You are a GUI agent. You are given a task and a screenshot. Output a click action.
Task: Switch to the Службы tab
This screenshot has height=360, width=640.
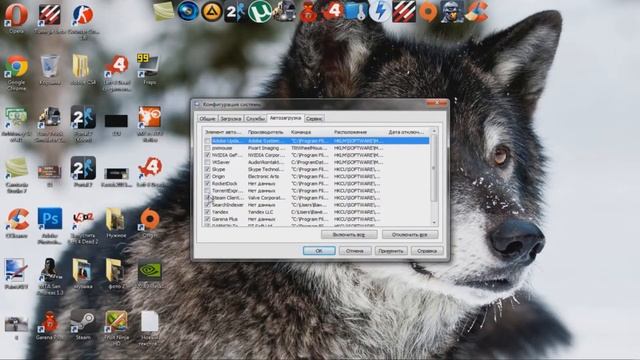pos(255,119)
